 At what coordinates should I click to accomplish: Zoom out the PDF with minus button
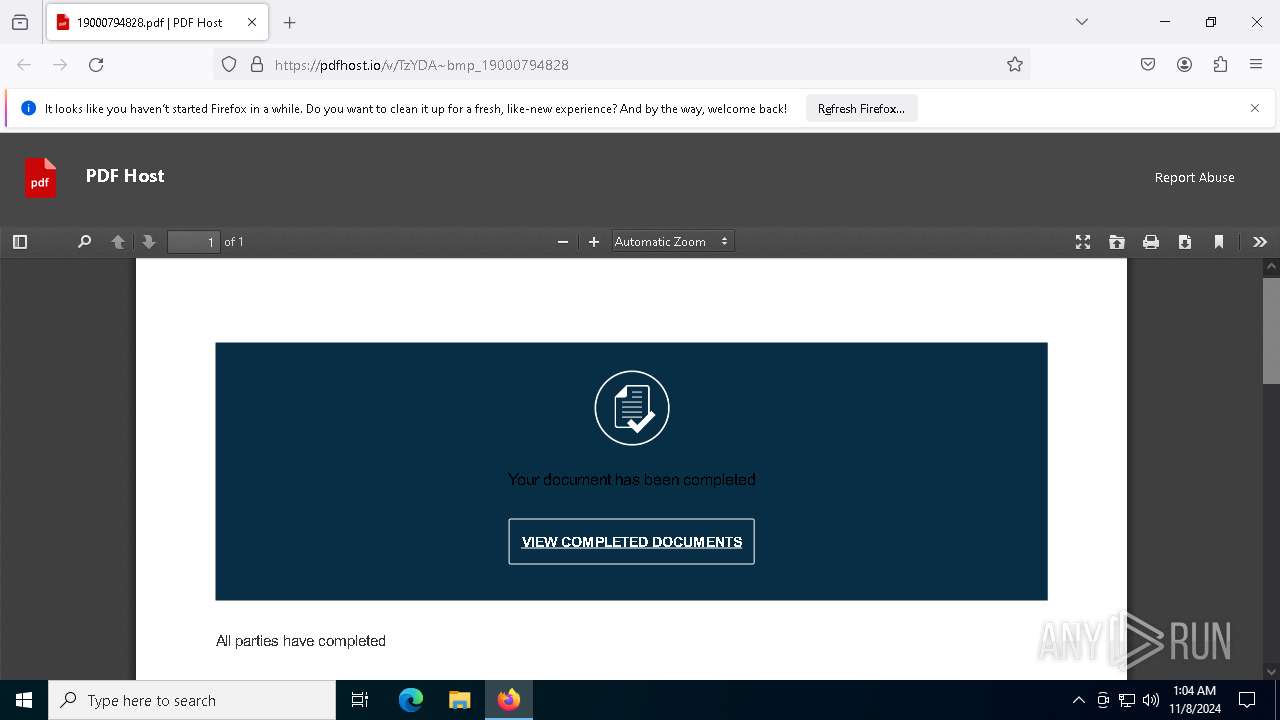point(563,242)
